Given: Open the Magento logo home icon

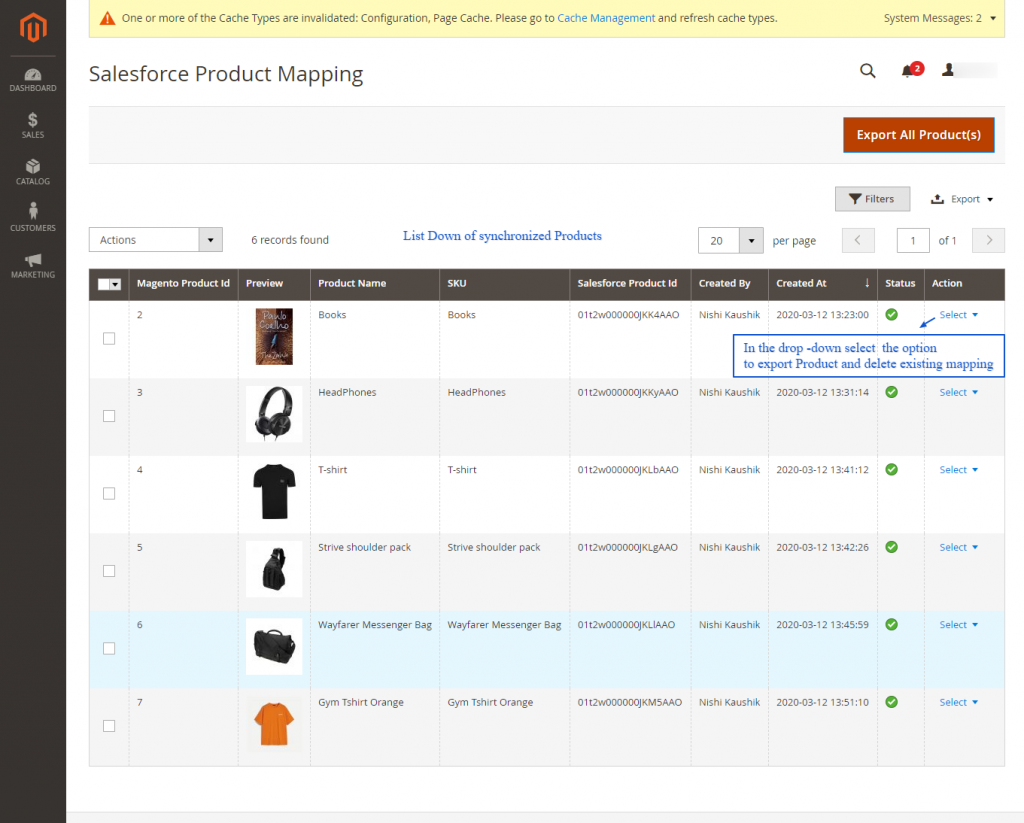Looking at the screenshot, I should pos(32,28).
